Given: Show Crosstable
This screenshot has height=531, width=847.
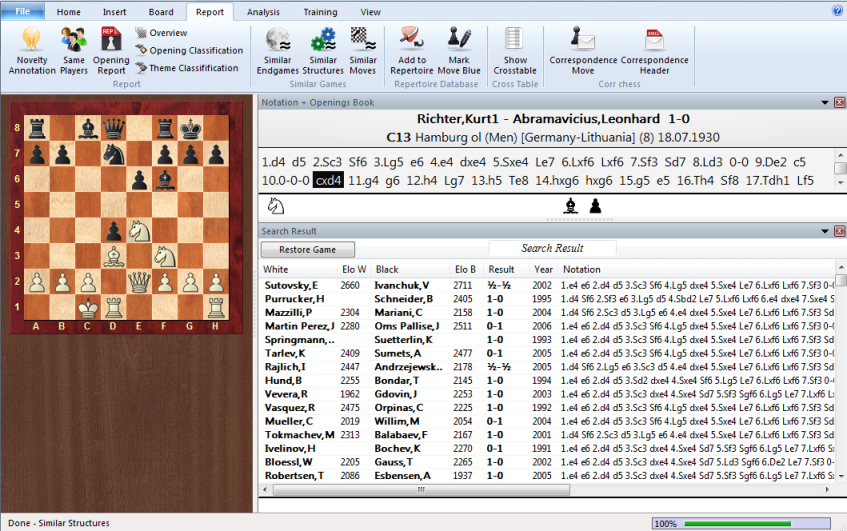Looking at the screenshot, I should tap(515, 50).
